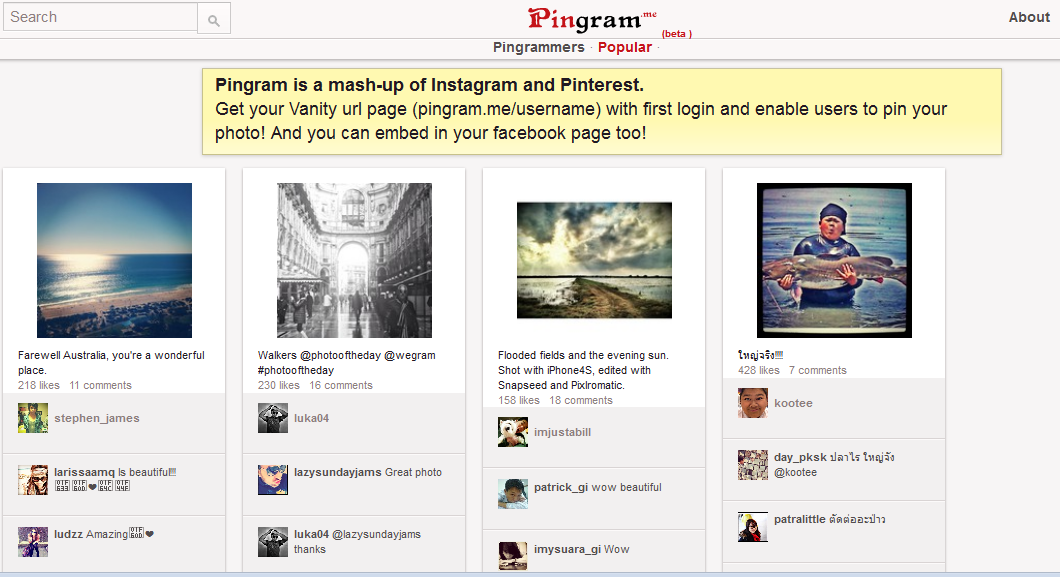Open the About page link
1060x577 pixels.
[x=1029, y=18]
